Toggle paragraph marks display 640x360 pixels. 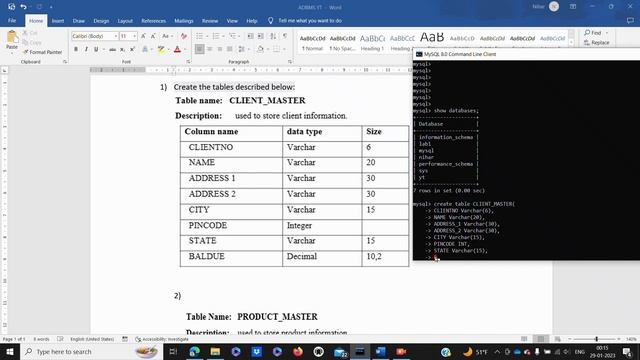pyautogui.click(x=285, y=36)
